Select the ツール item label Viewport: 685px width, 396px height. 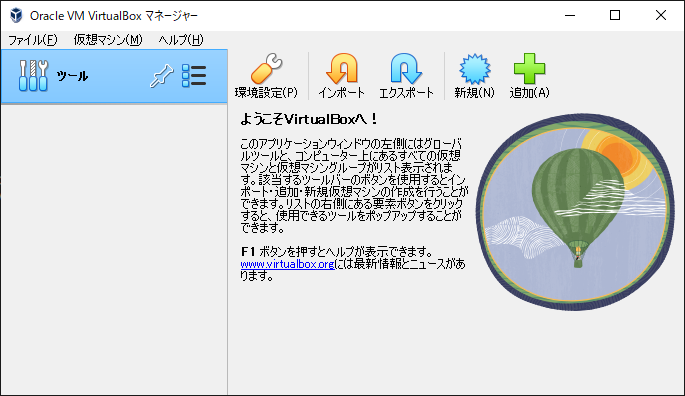[73, 76]
